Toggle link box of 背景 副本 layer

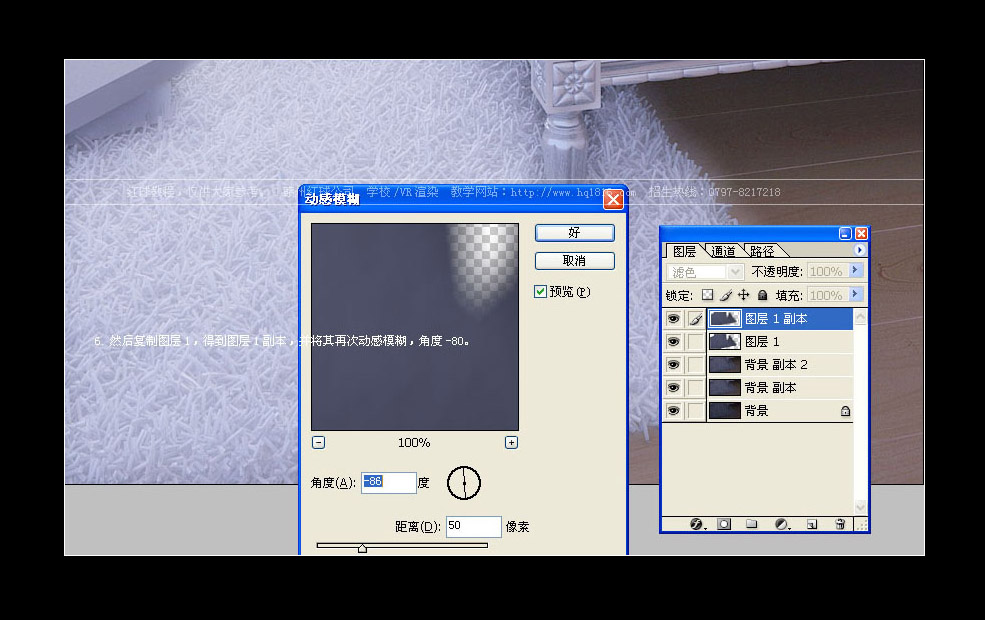pos(695,388)
